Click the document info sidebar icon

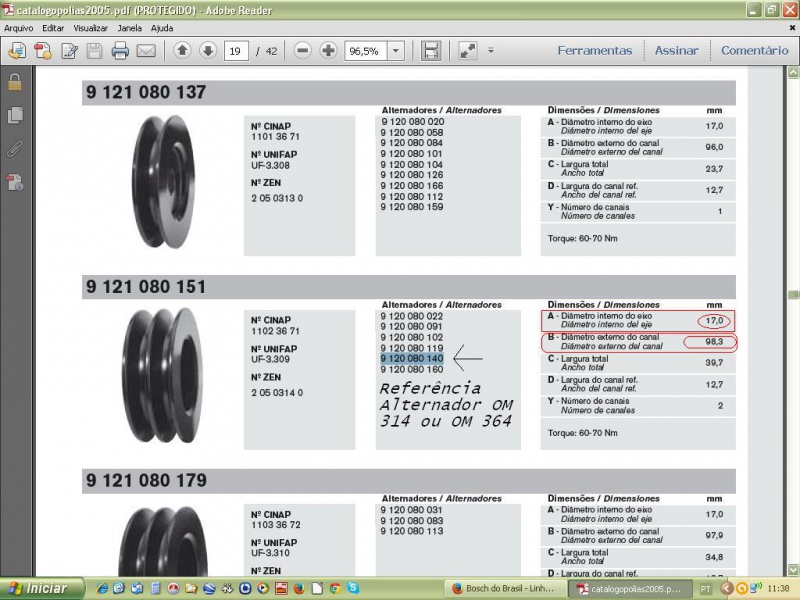(x=15, y=183)
